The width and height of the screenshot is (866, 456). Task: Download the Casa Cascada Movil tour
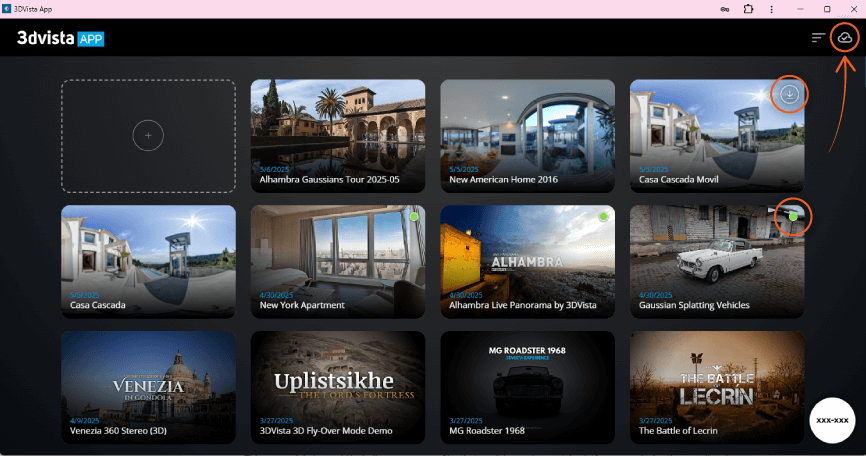coord(789,94)
